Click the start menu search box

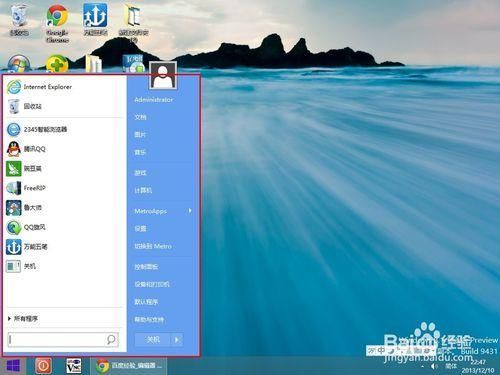(63, 339)
